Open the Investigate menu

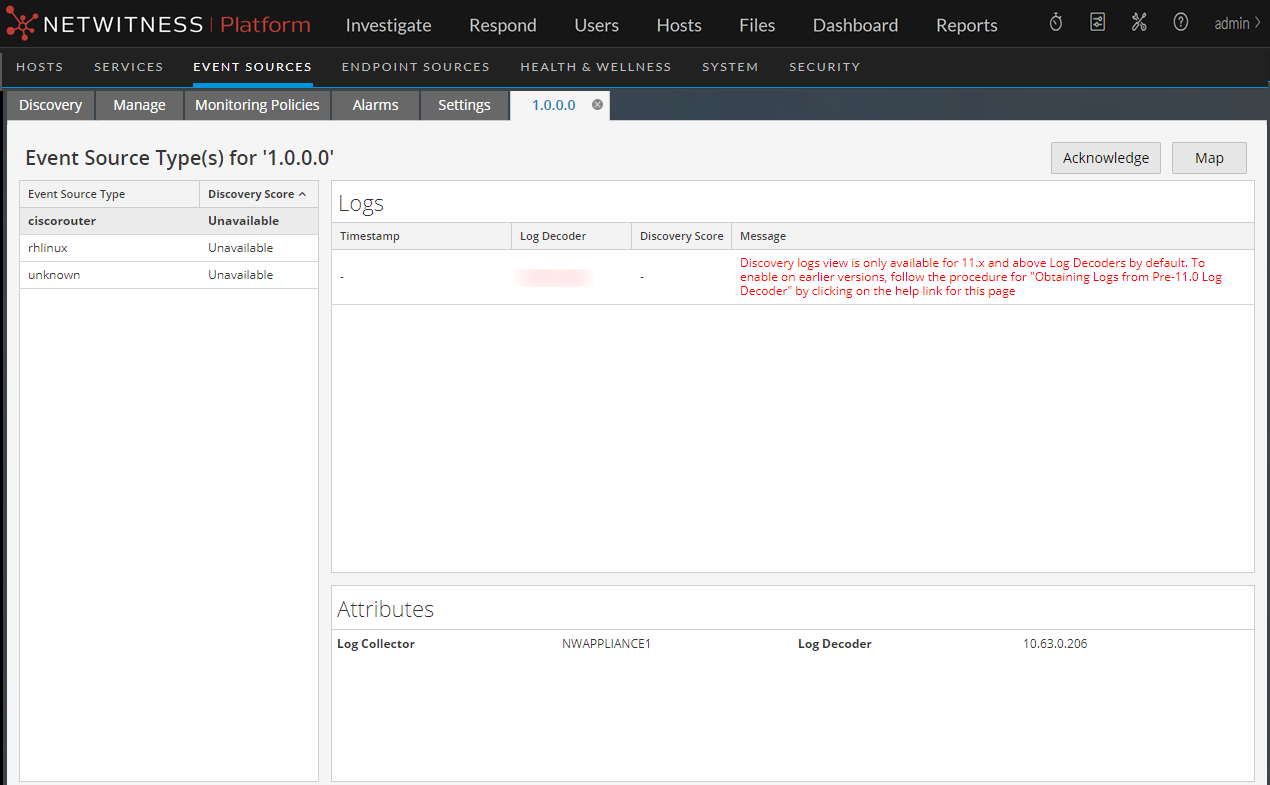pos(388,25)
